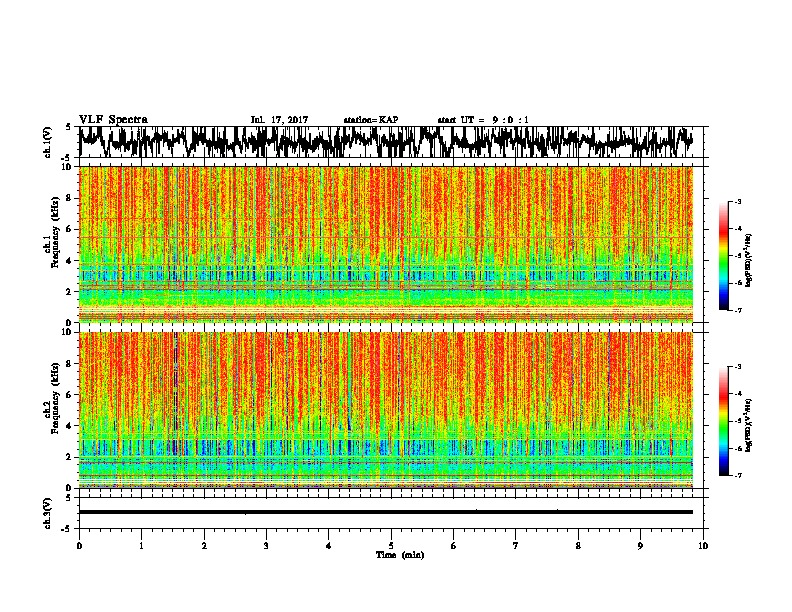This screenshot has height=612, width=792.
Task: Click the date "Jul. 17, 2017"
Action: [x=279, y=120]
